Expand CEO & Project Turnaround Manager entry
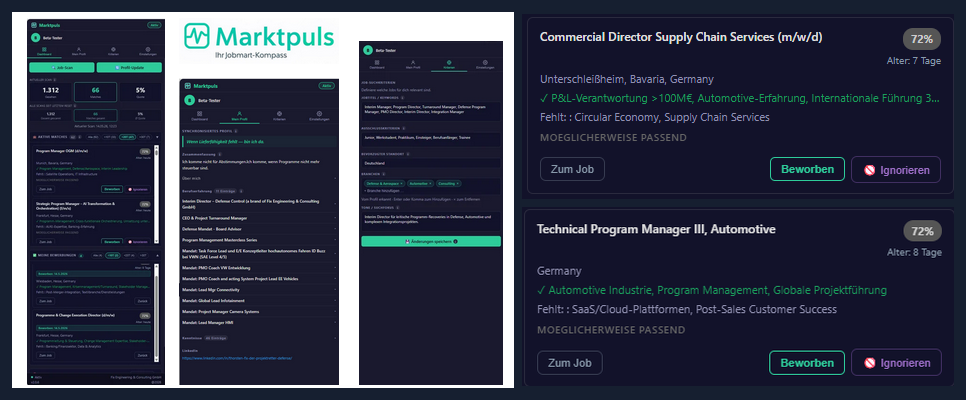The width and height of the screenshot is (966, 400). click(x=259, y=218)
